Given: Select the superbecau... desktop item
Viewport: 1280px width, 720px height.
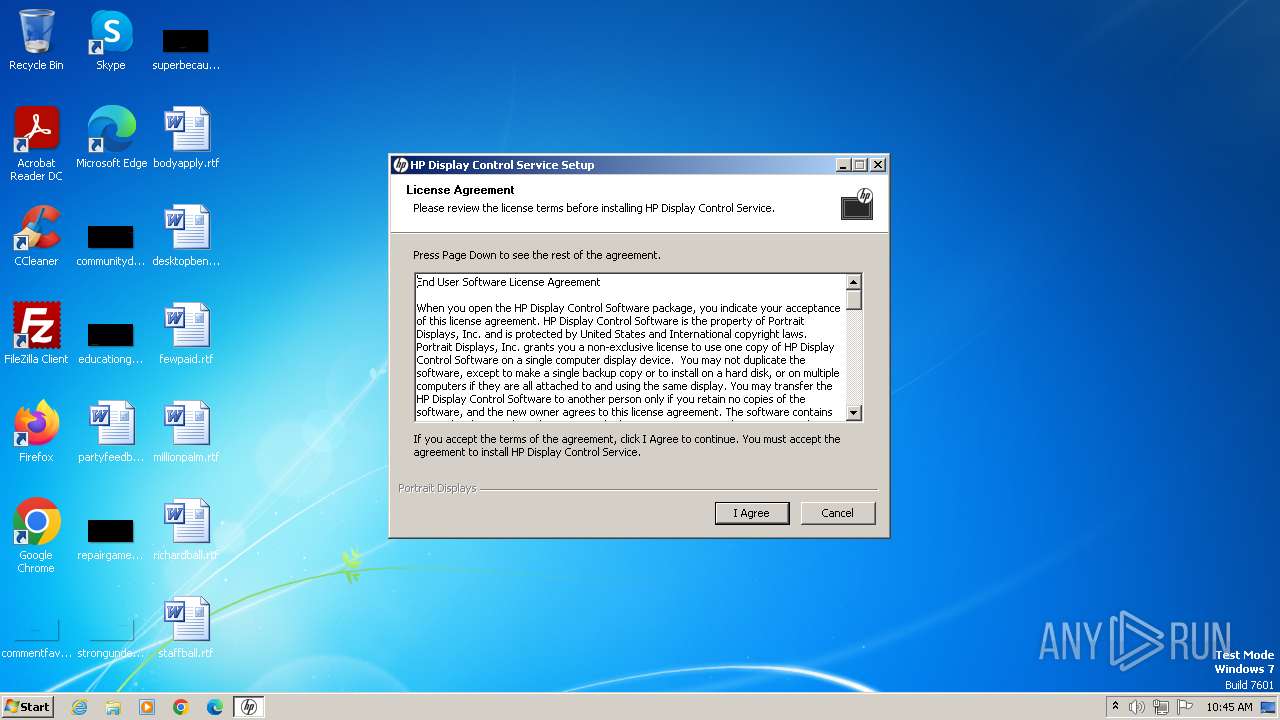Looking at the screenshot, I should (x=186, y=46).
